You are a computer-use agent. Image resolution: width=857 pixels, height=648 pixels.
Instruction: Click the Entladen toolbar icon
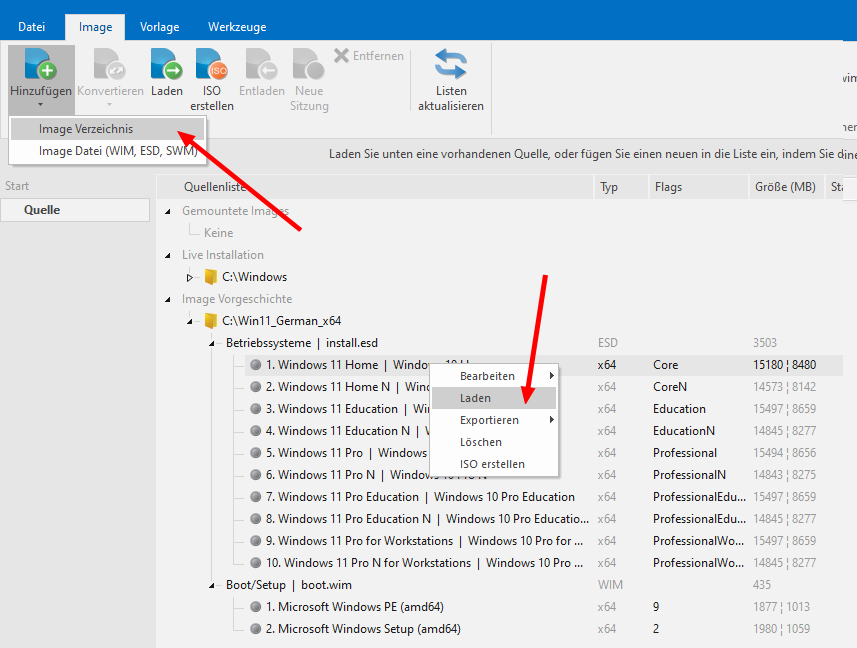pyautogui.click(x=261, y=63)
